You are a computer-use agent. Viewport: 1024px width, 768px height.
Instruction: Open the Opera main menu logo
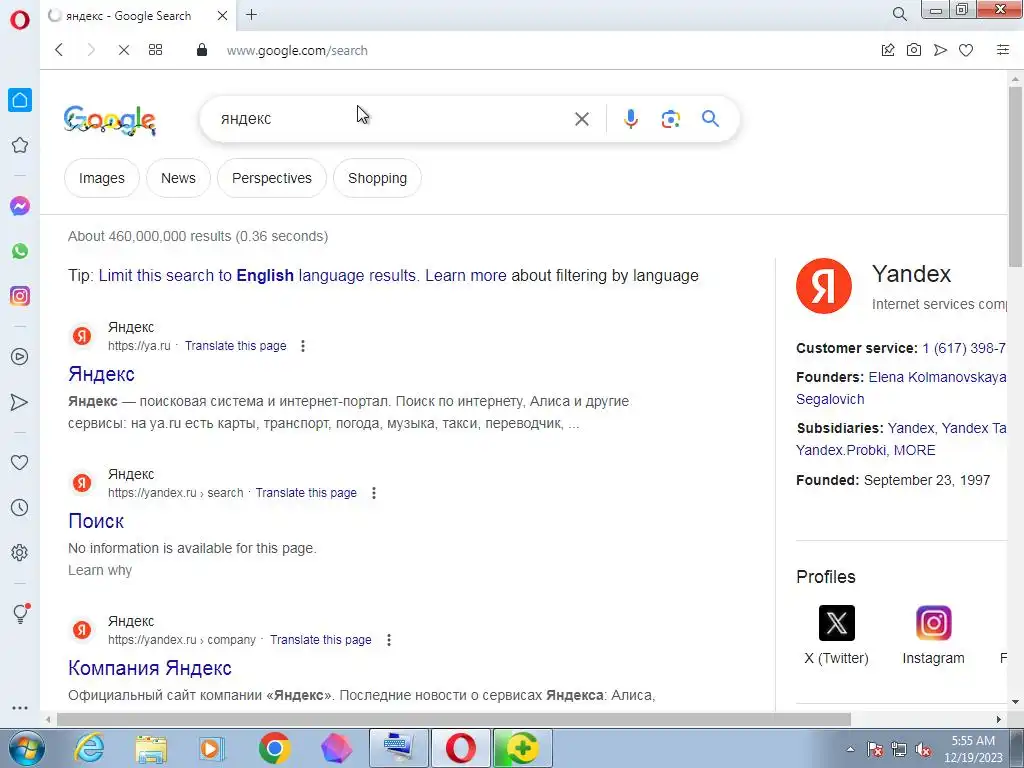point(20,20)
